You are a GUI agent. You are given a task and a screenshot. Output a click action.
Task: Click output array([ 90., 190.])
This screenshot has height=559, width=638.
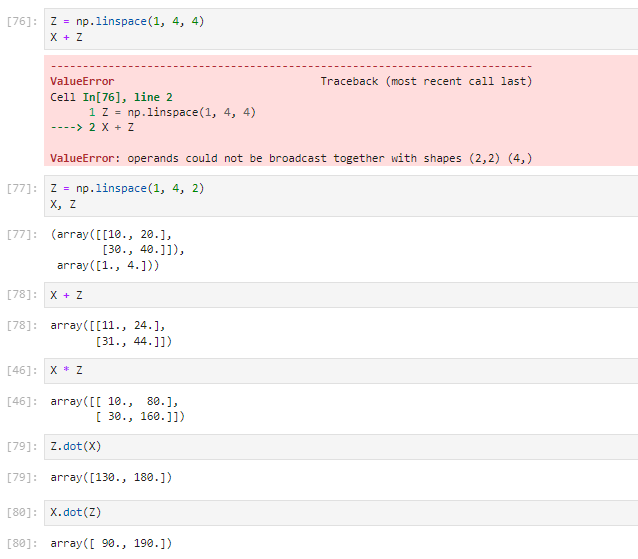[111, 544]
